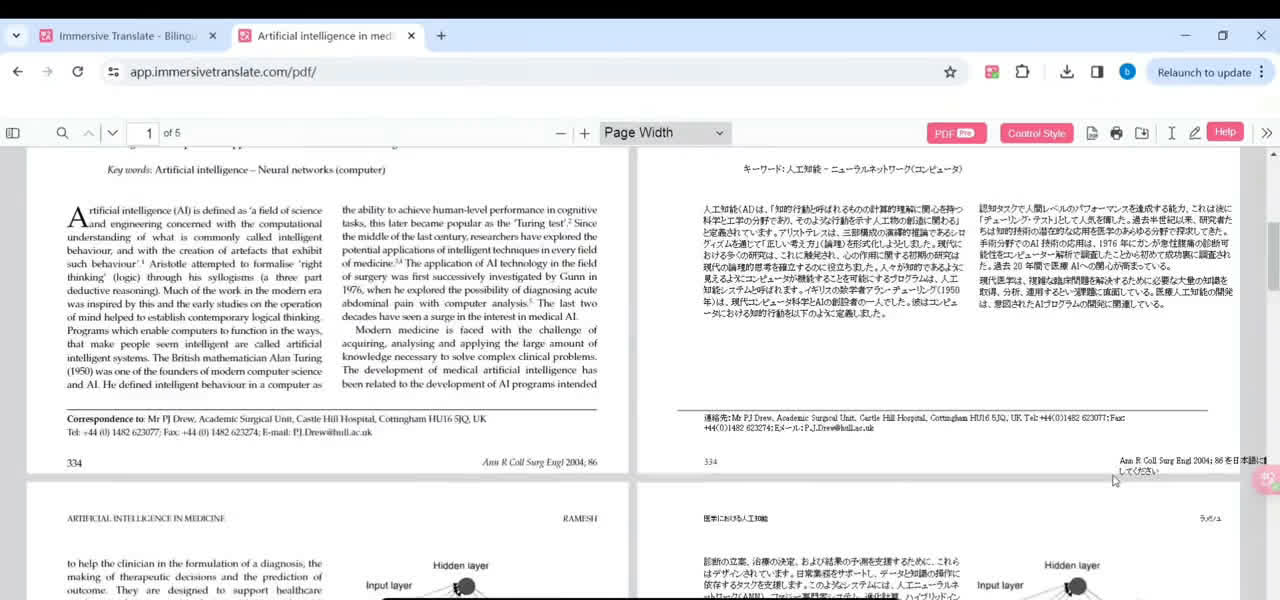Open the Immersive Translate extension icon
1280x600 pixels.
tap(992, 72)
